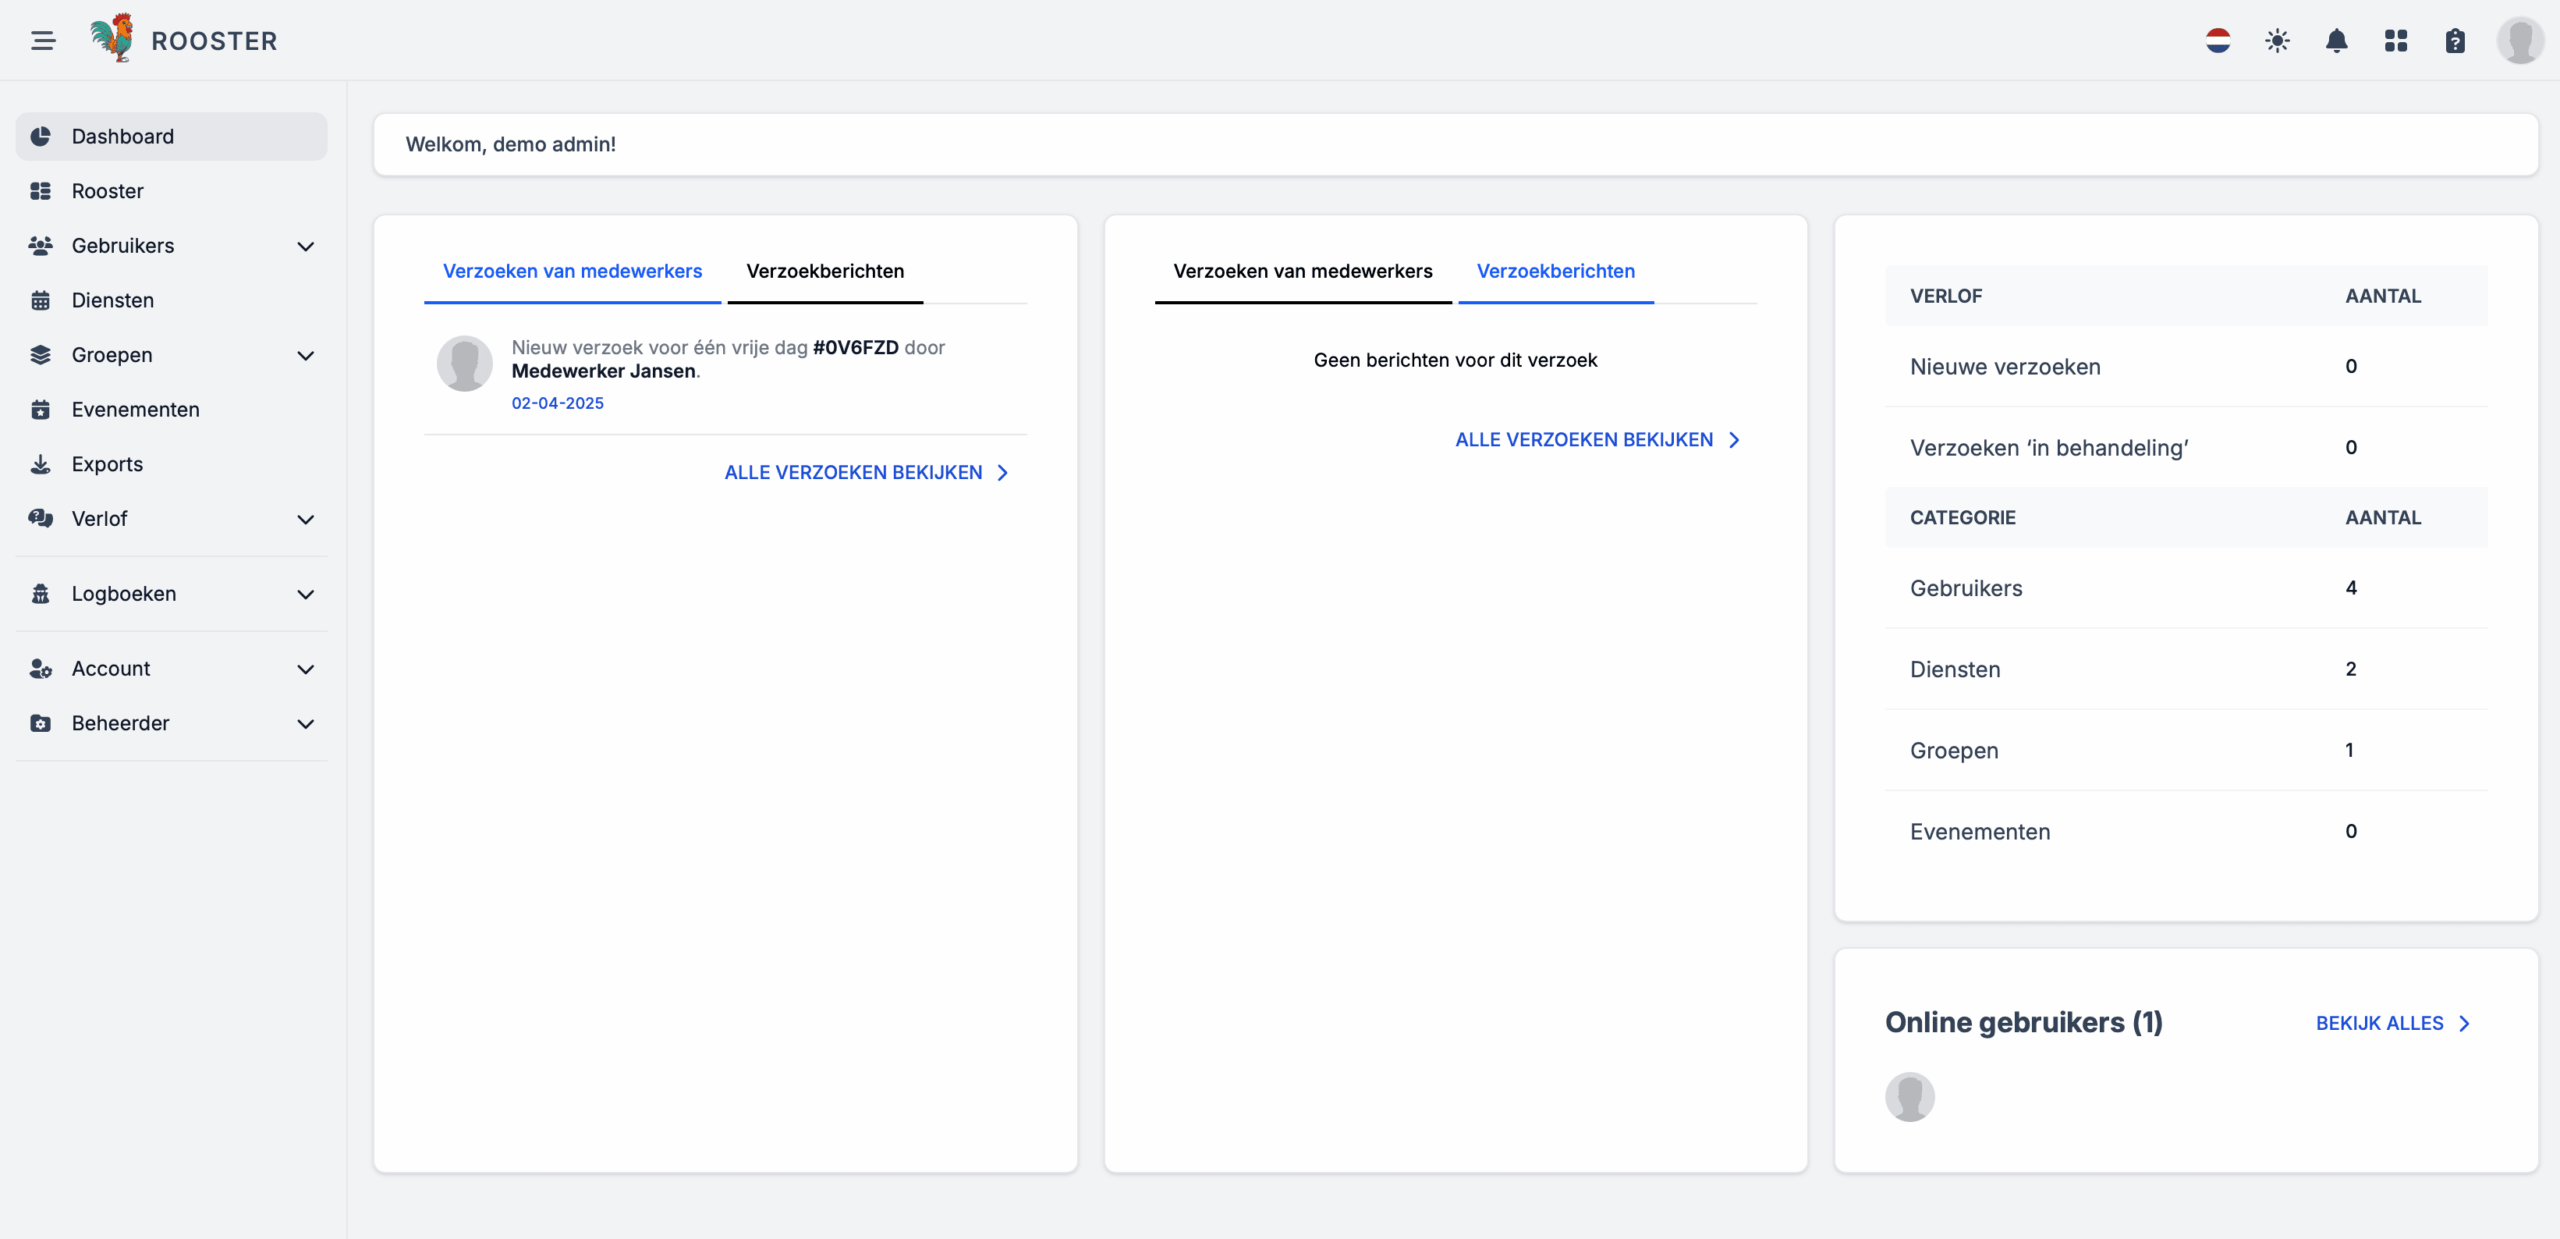2560x1239 pixels.
Task: Select Verzoeken van medewerkers tab in middle card
Action: click(1302, 271)
